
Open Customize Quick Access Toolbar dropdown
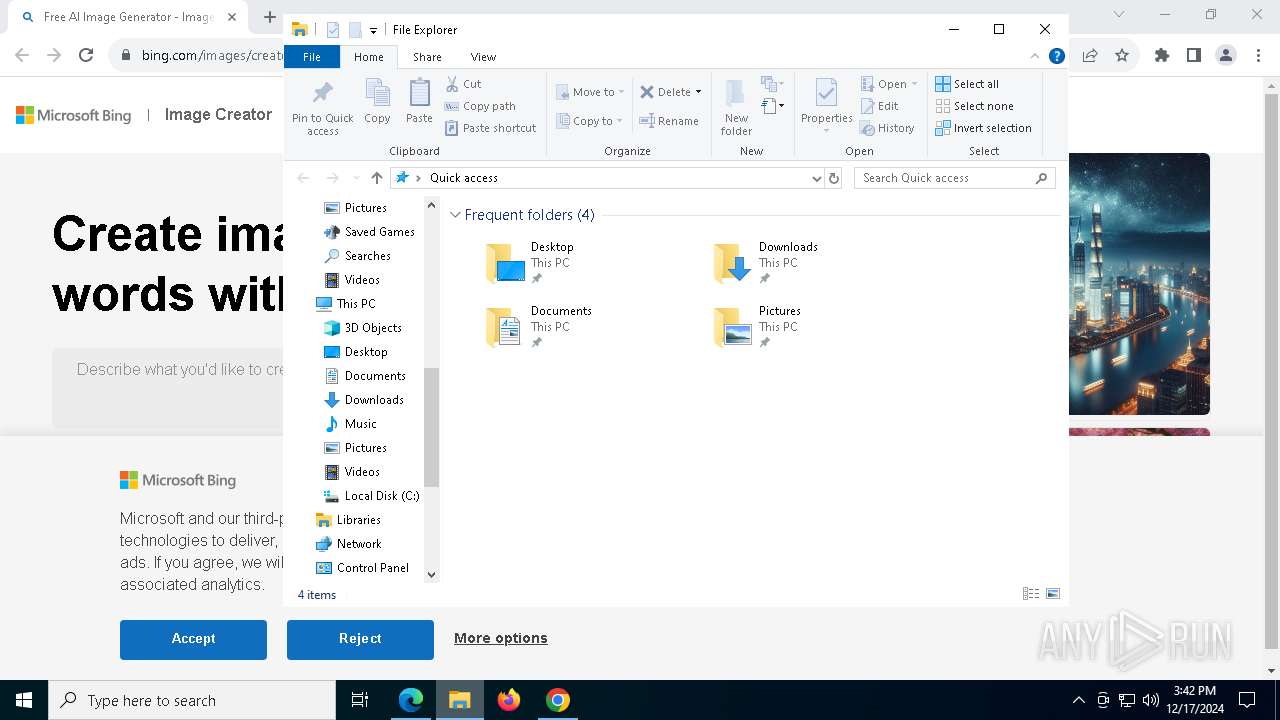pyautogui.click(x=373, y=30)
